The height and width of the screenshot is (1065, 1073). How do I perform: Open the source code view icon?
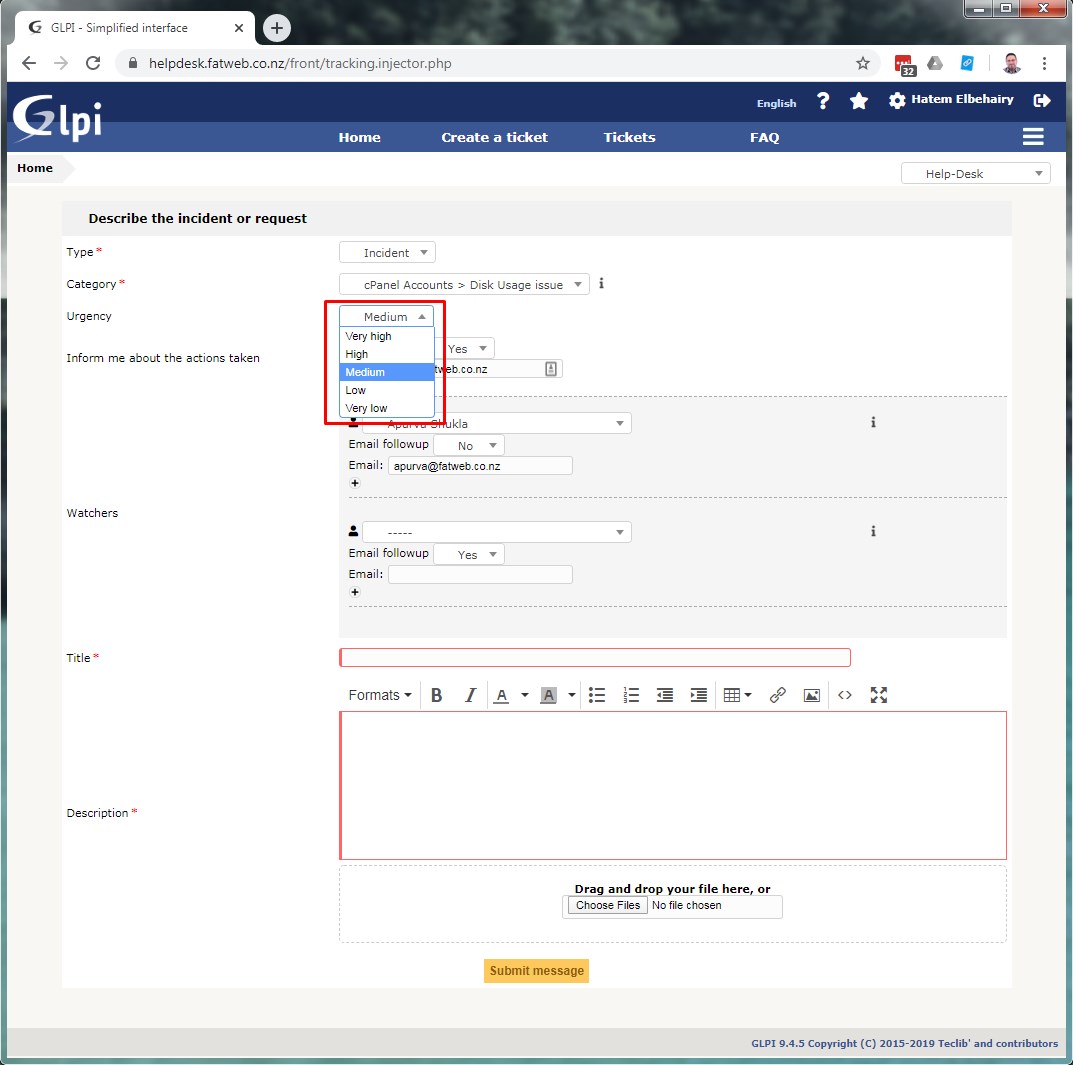pyautogui.click(x=845, y=695)
